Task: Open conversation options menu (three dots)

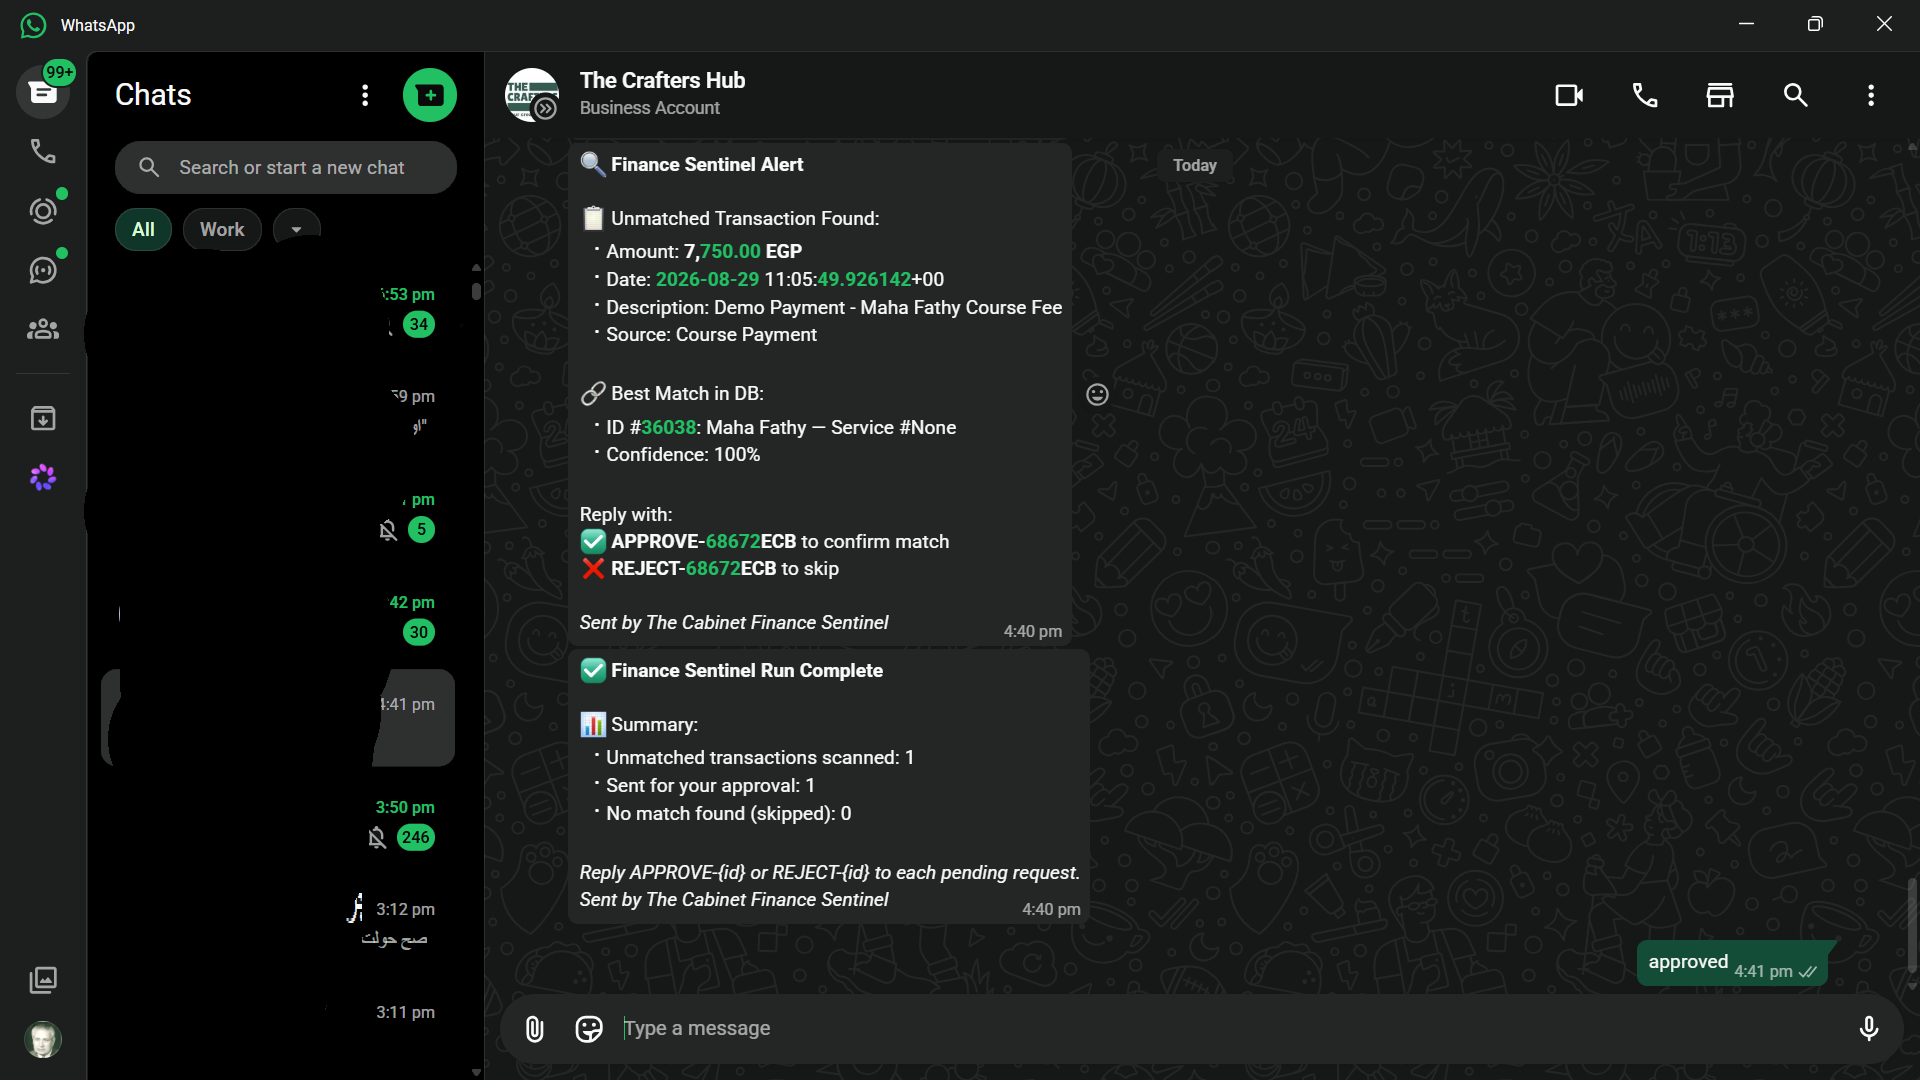Action: point(1871,95)
